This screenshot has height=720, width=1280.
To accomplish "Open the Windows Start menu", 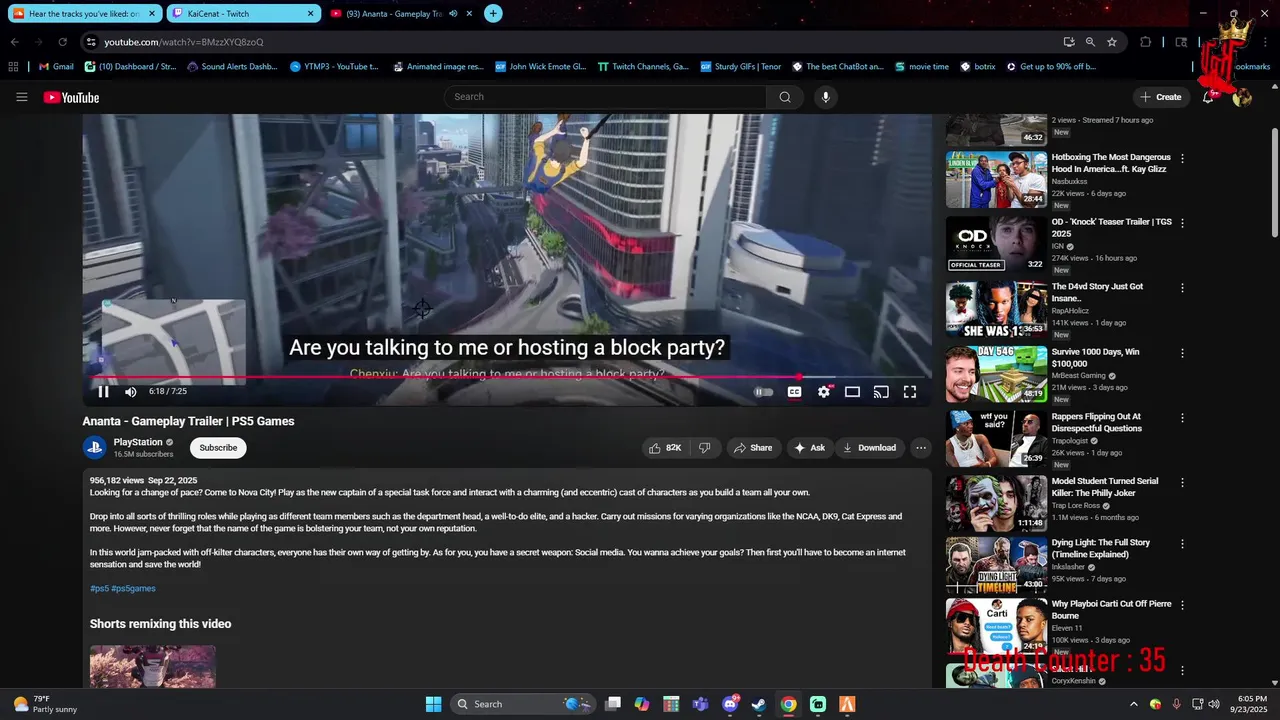I will 433,704.
